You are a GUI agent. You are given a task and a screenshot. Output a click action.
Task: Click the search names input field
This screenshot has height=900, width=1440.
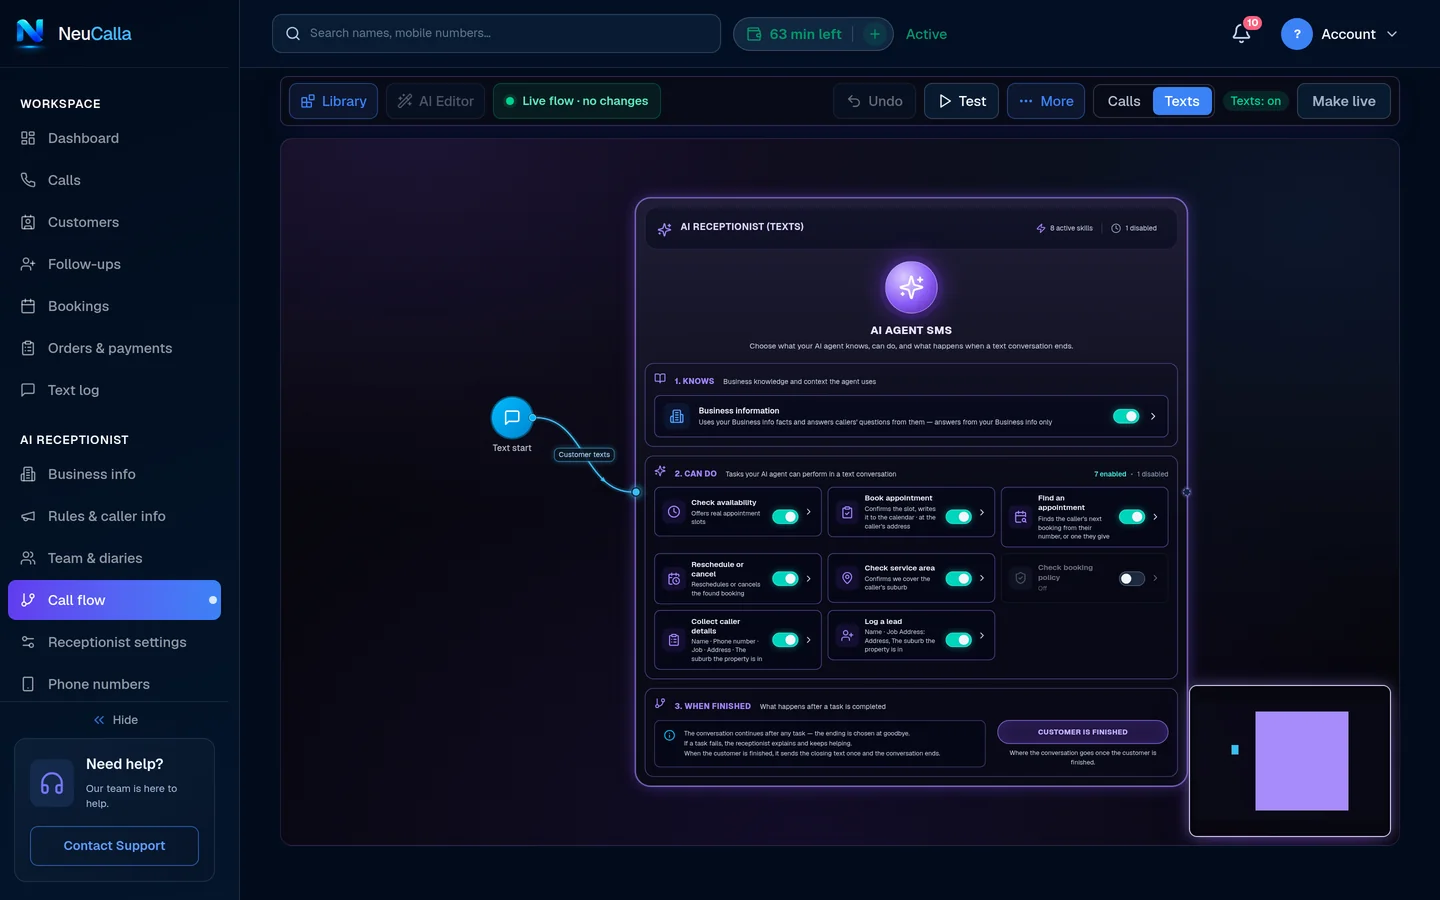[x=496, y=34]
